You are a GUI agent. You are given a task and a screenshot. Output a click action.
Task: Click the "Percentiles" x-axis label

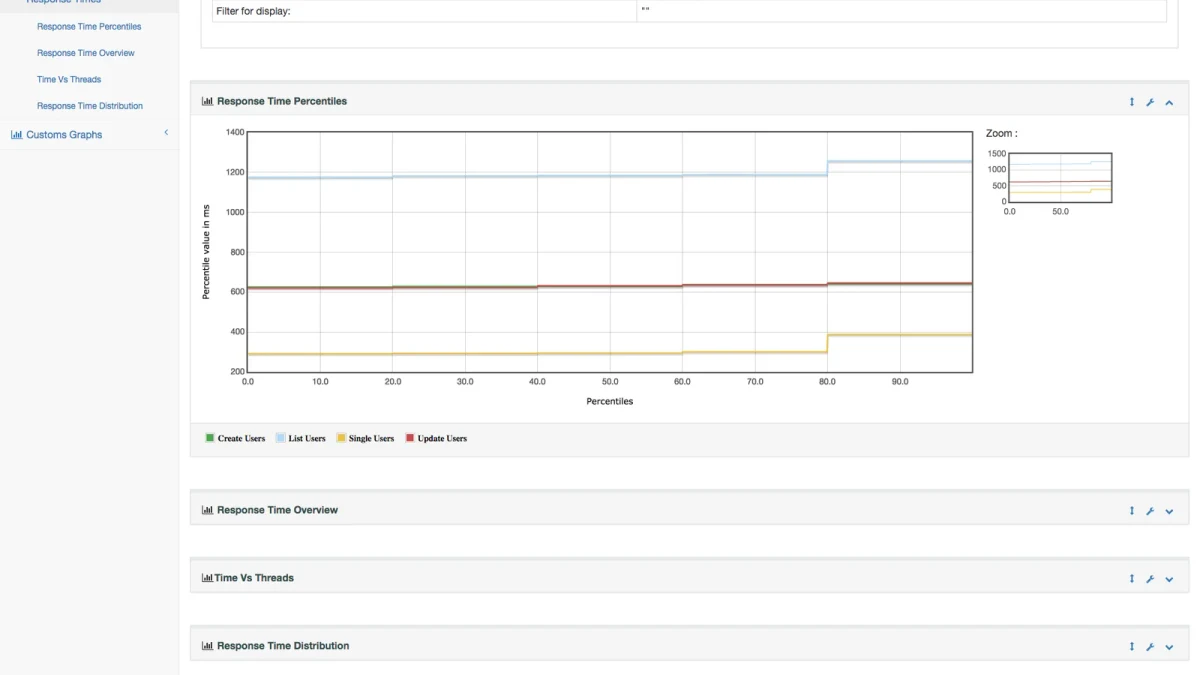[x=610, y=402]
